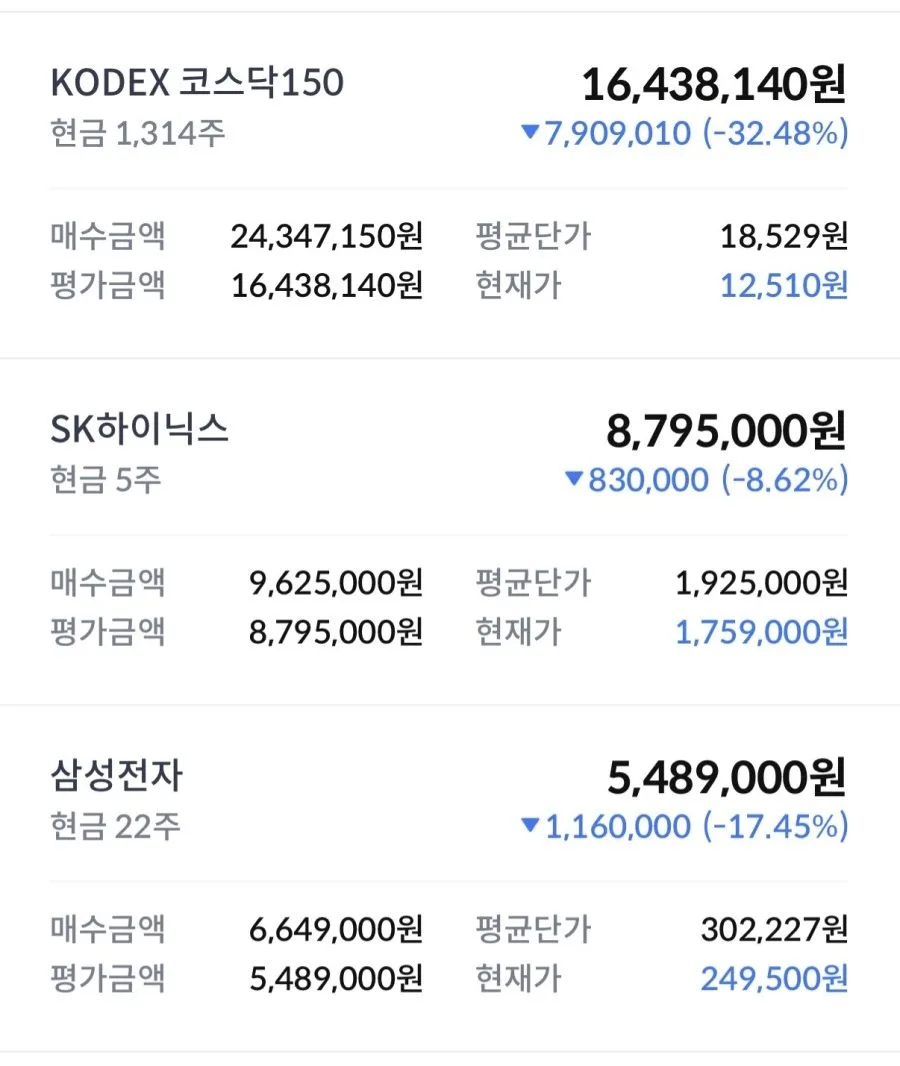Tap KODEX current price 12,510원

click(x=784, y=286)
